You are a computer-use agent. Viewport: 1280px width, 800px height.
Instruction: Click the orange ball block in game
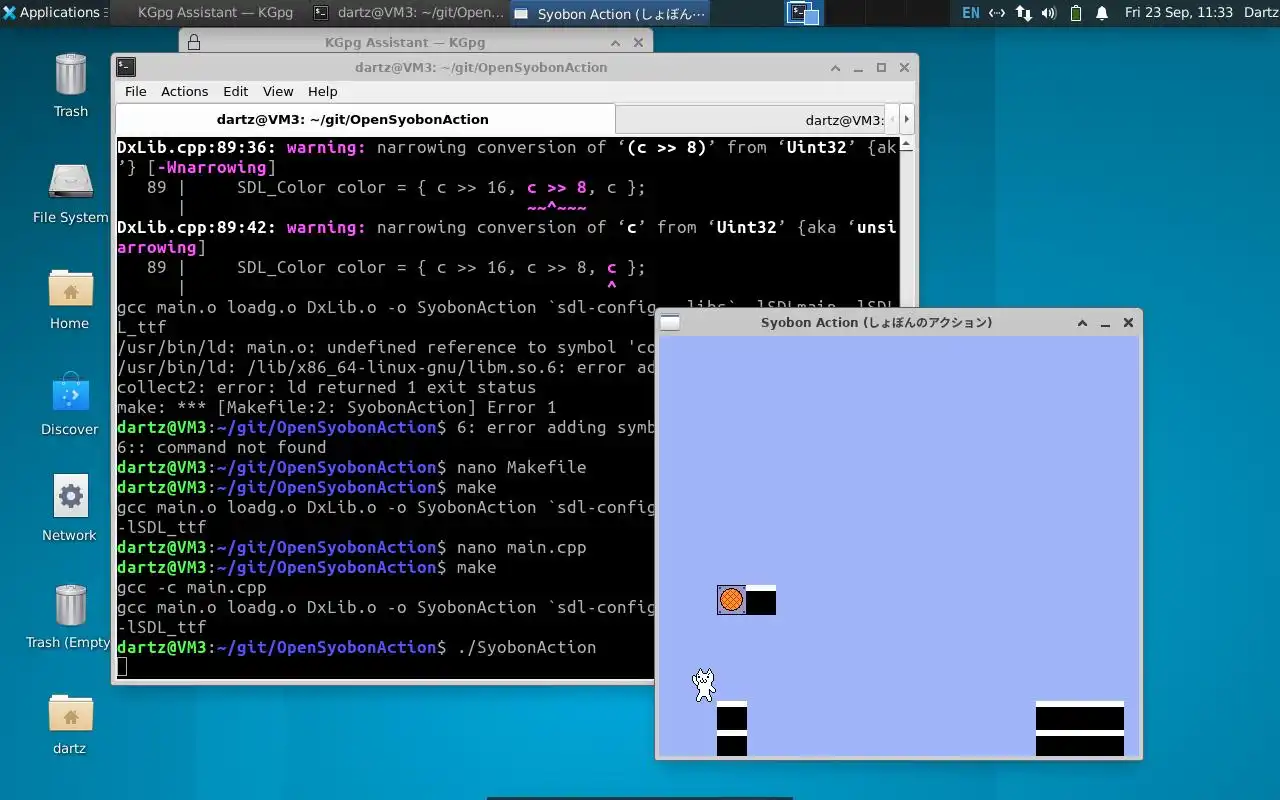[x=731, y=599]
